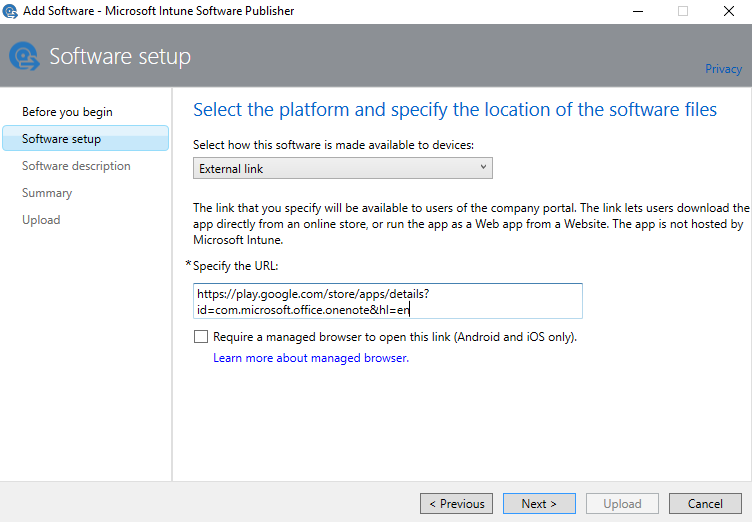
Task: Minimize the Add Software window
Action: point(638,11)
